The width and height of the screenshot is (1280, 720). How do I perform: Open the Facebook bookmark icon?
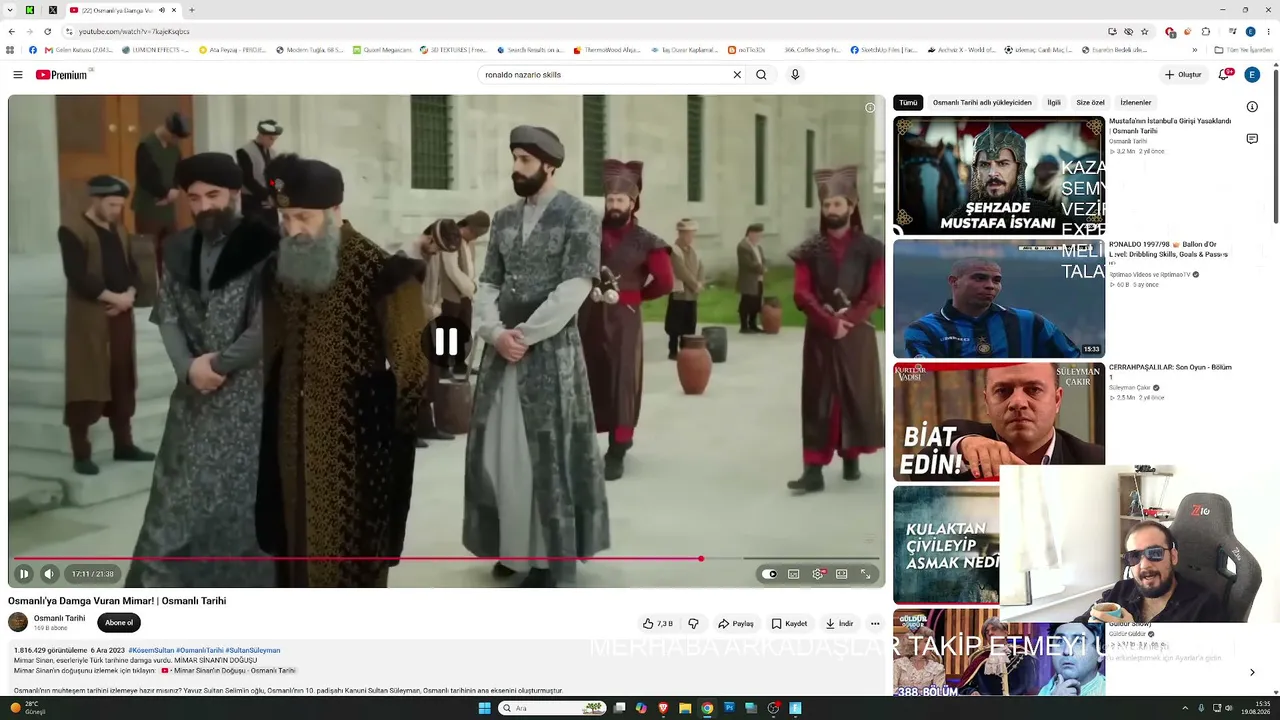click(x=33, y=50)
